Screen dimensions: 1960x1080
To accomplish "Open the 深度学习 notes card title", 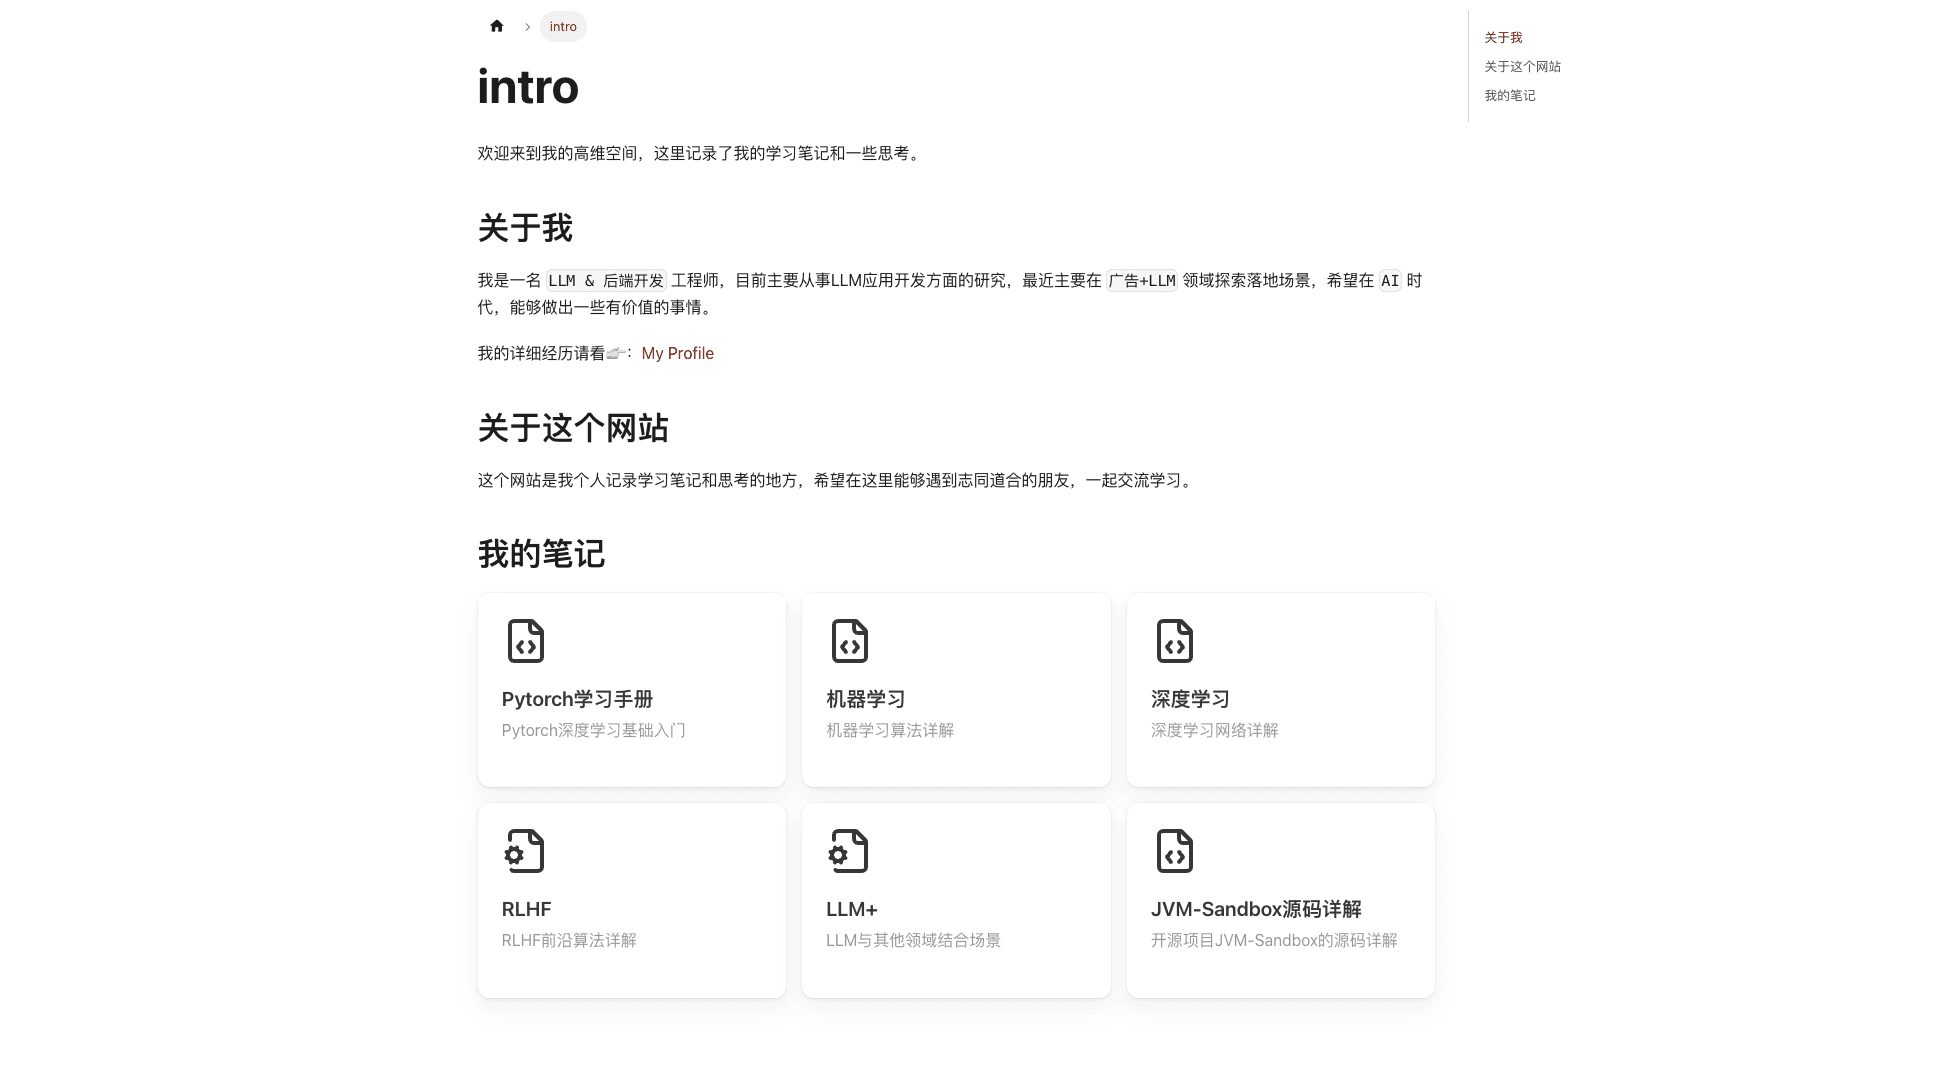I will (1189, 699).
